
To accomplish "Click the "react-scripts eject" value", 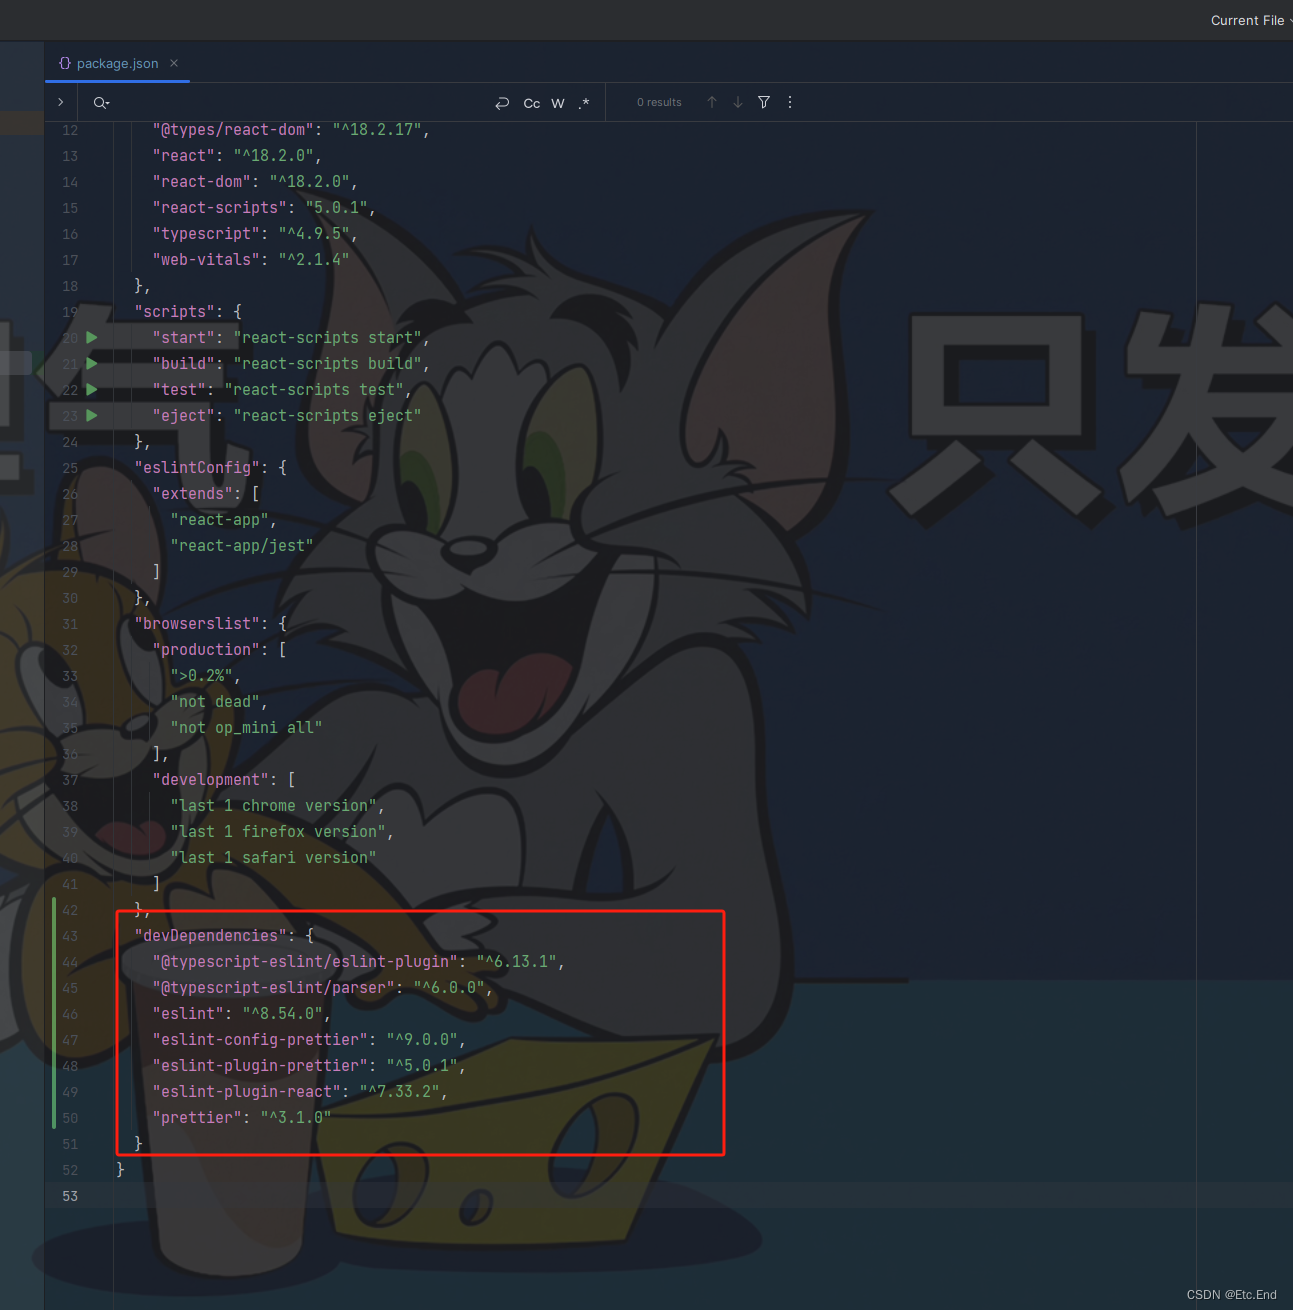I will [x=328, y=416].
